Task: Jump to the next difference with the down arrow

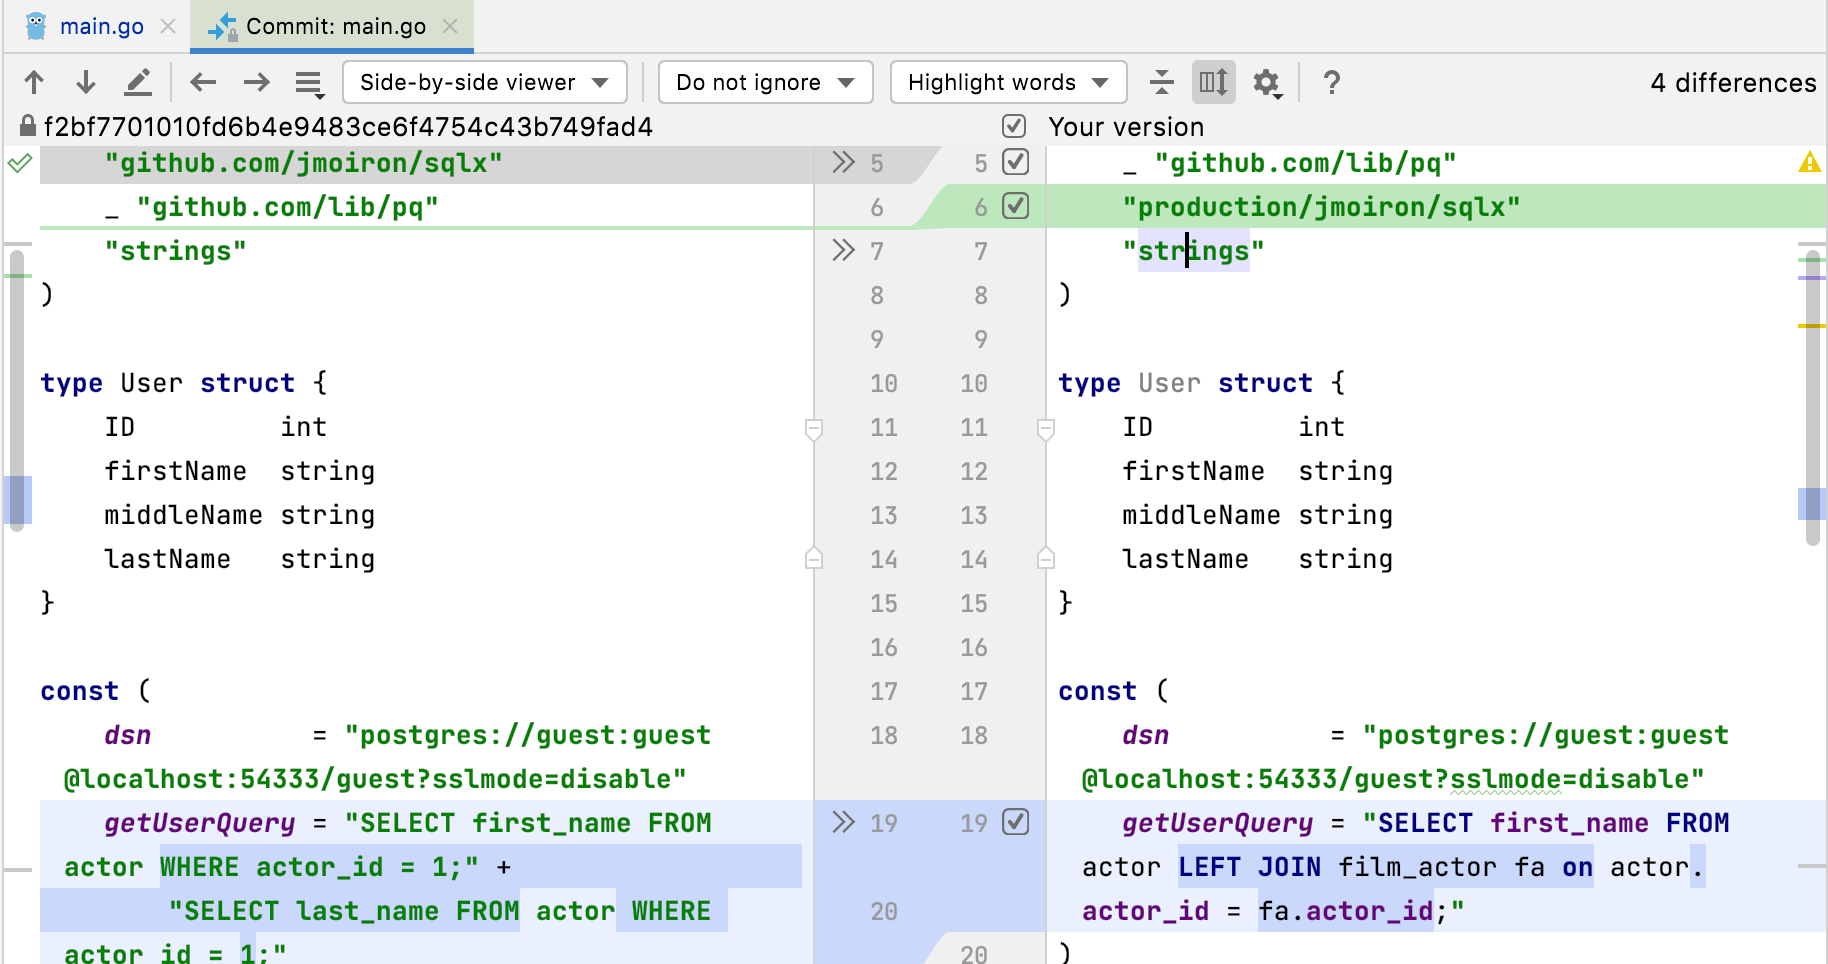Action: 86,82
